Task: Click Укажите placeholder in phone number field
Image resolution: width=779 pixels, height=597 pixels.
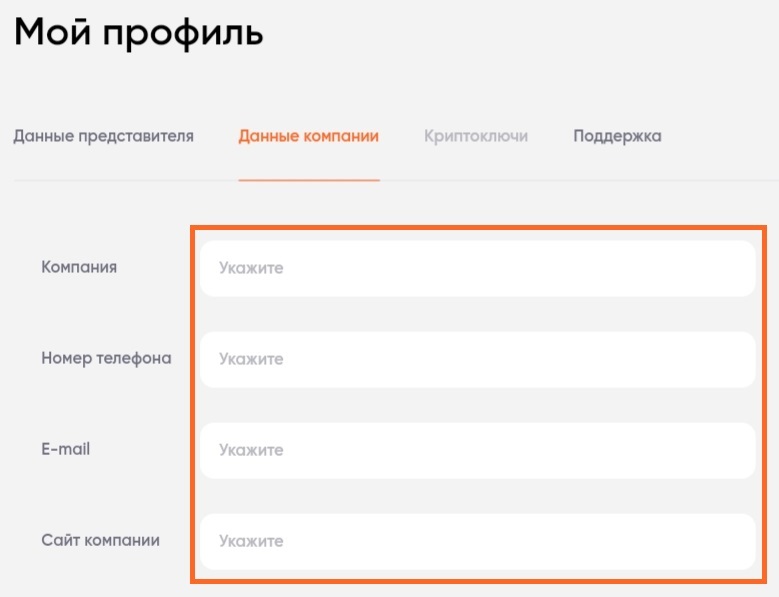Action: (x=251, y=360)
